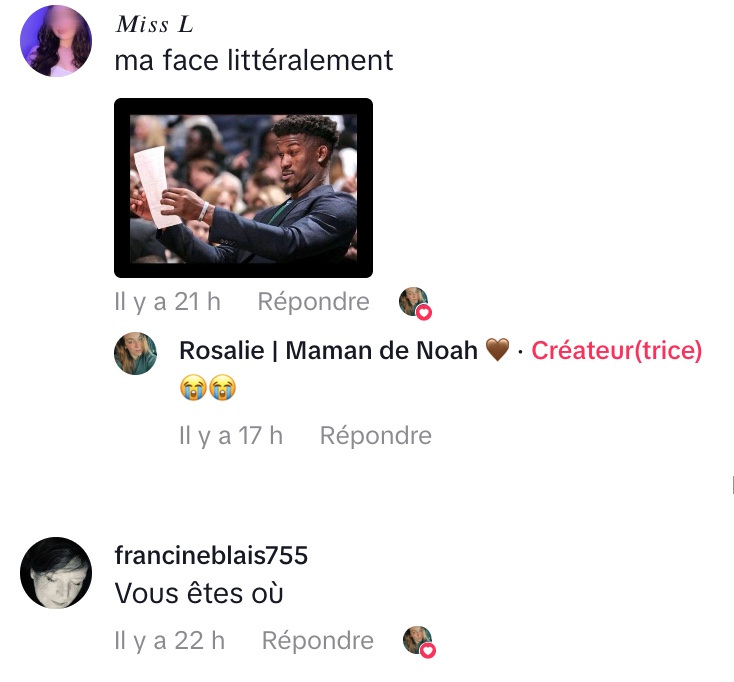Reply to francineblais755's comment

pos(318,640)
